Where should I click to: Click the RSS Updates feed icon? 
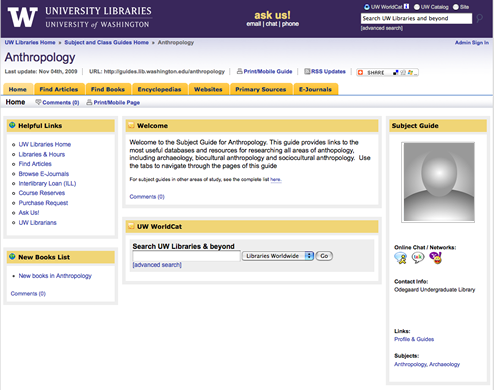point(307,71)
